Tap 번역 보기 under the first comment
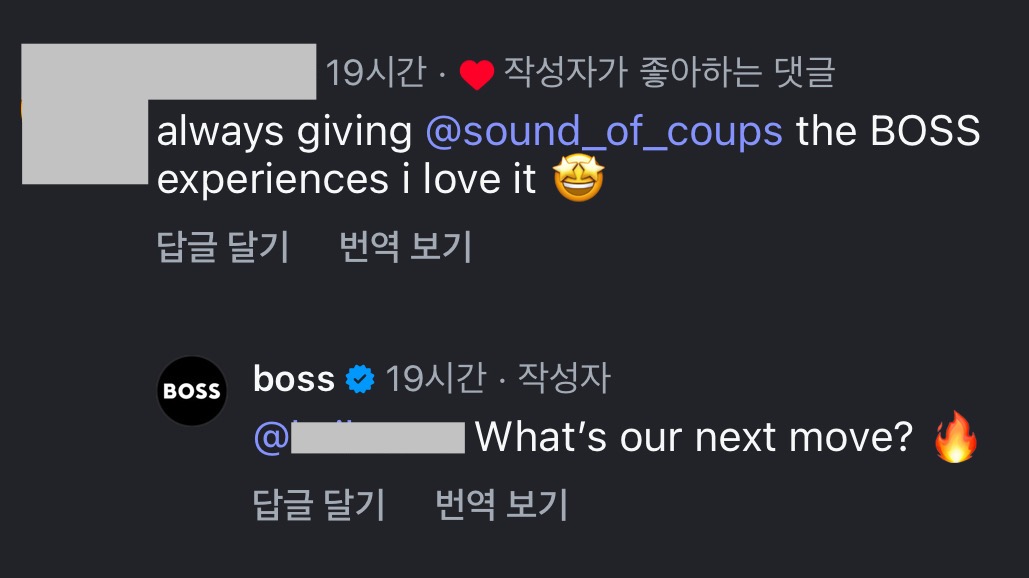The width and height of the screenshot is (1029, 578). 406,246
